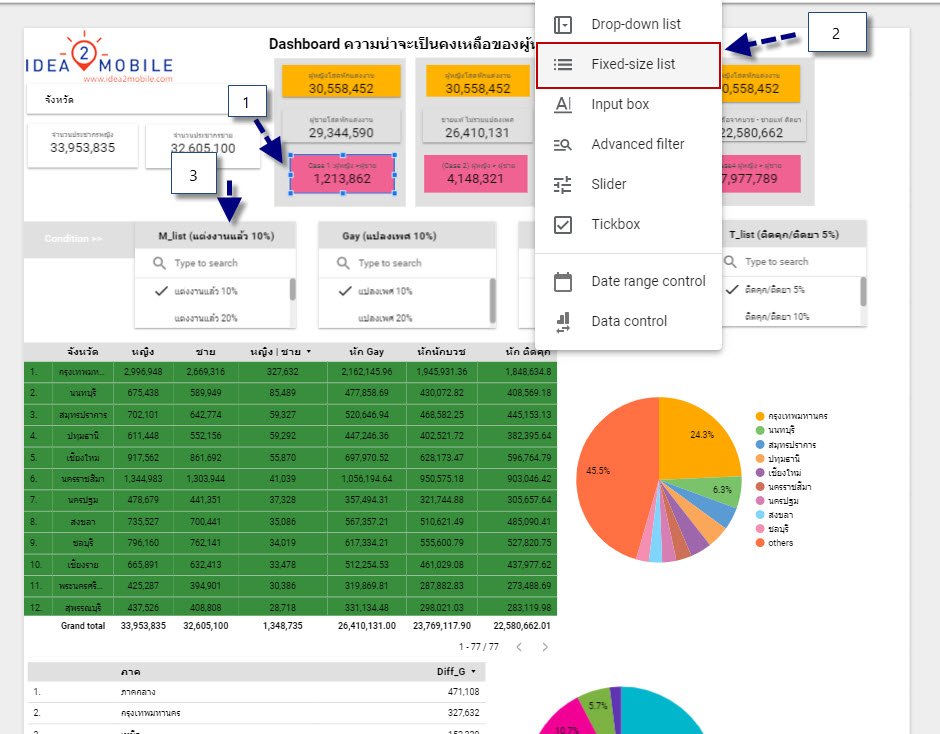Select the 29,344,590 scorecard

click(x=341, y=126)
